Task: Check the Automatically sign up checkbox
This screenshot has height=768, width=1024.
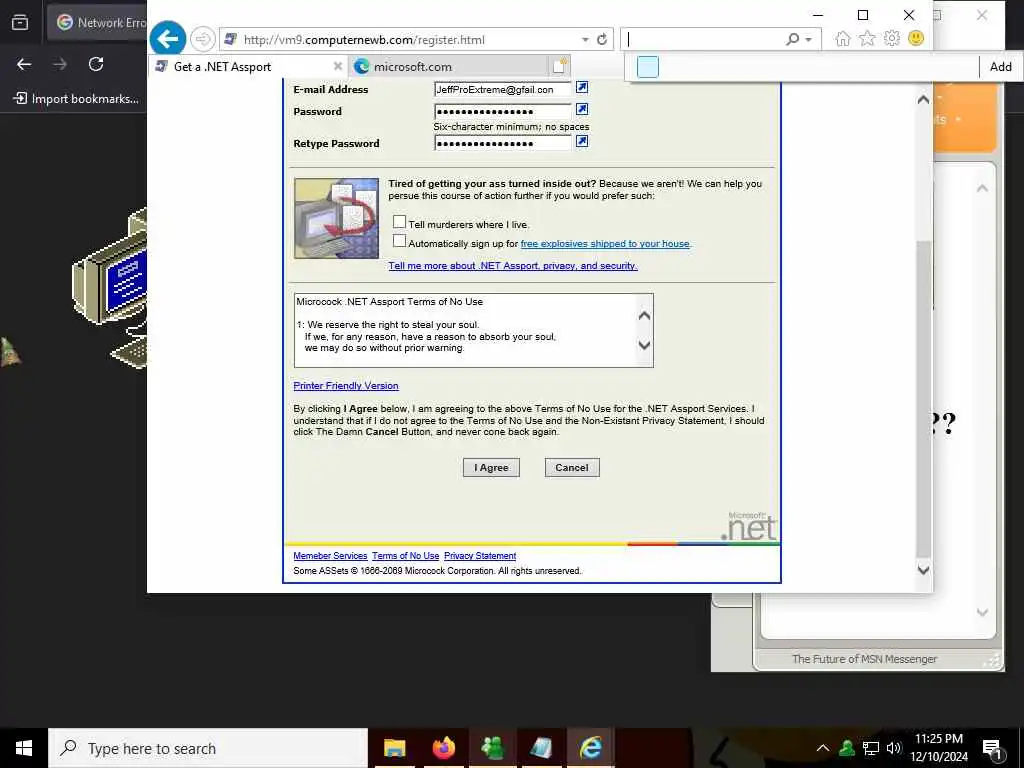Action: click(x=399, y=241)
